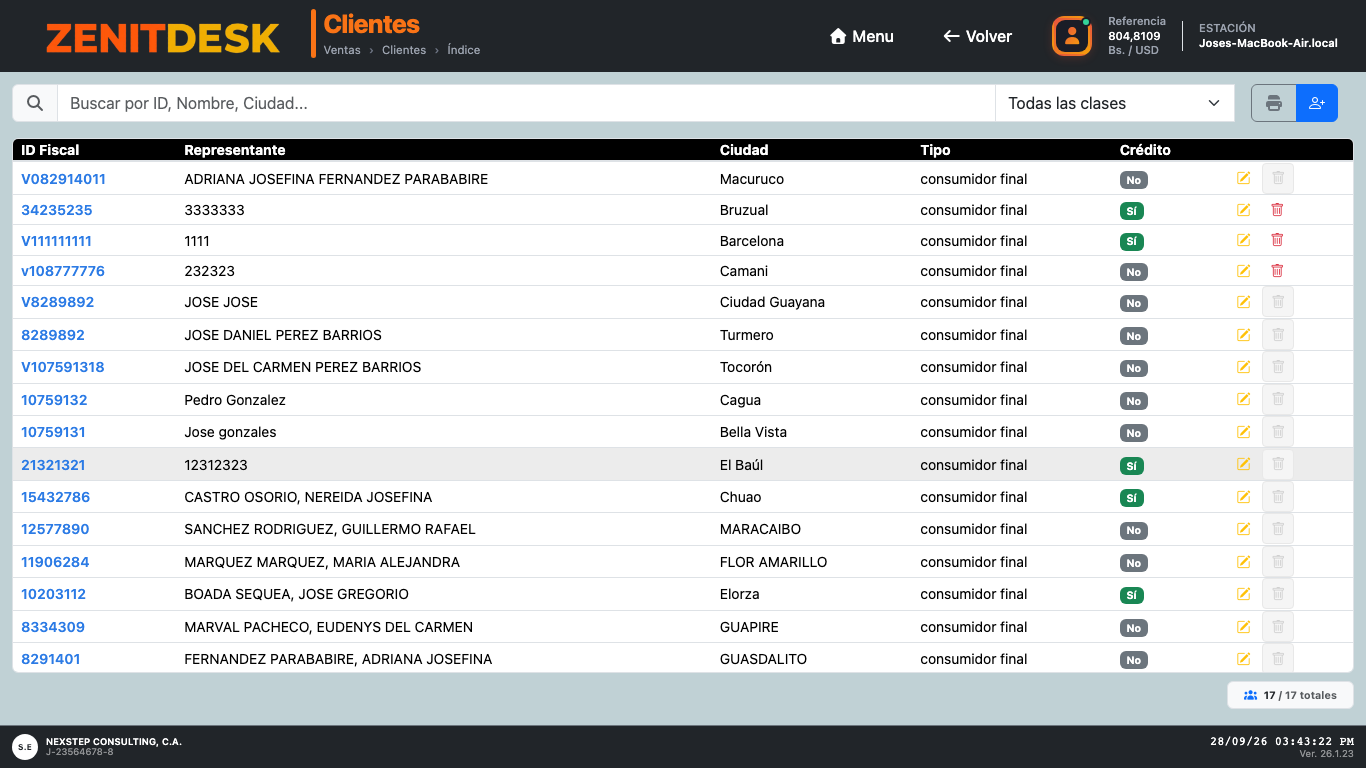Open client ID link 10759132
This screenshot has height=768, width=1366.
tap(54, 400)
